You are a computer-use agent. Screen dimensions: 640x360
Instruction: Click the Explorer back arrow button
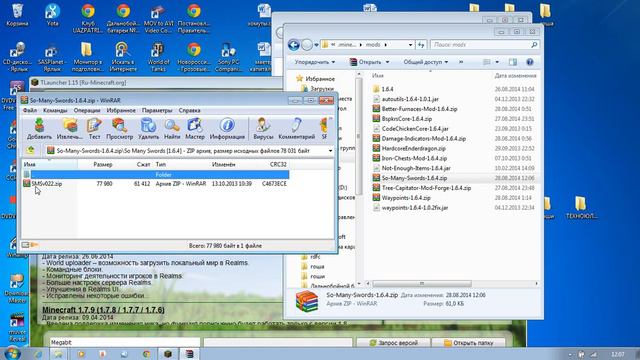tap(293, 44)
